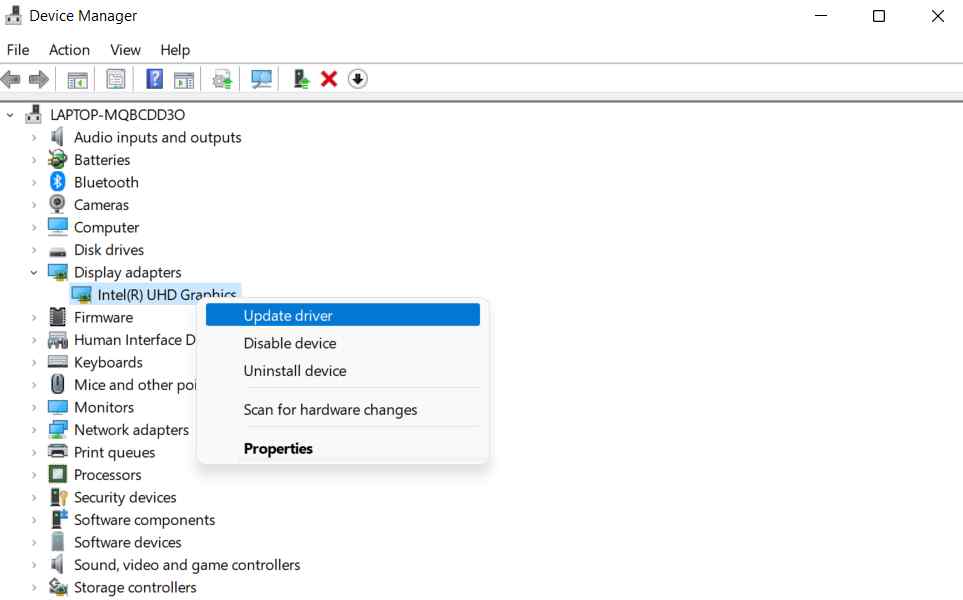
Task: Expand the Monitors chevron
Action: (x=34, y=407)
